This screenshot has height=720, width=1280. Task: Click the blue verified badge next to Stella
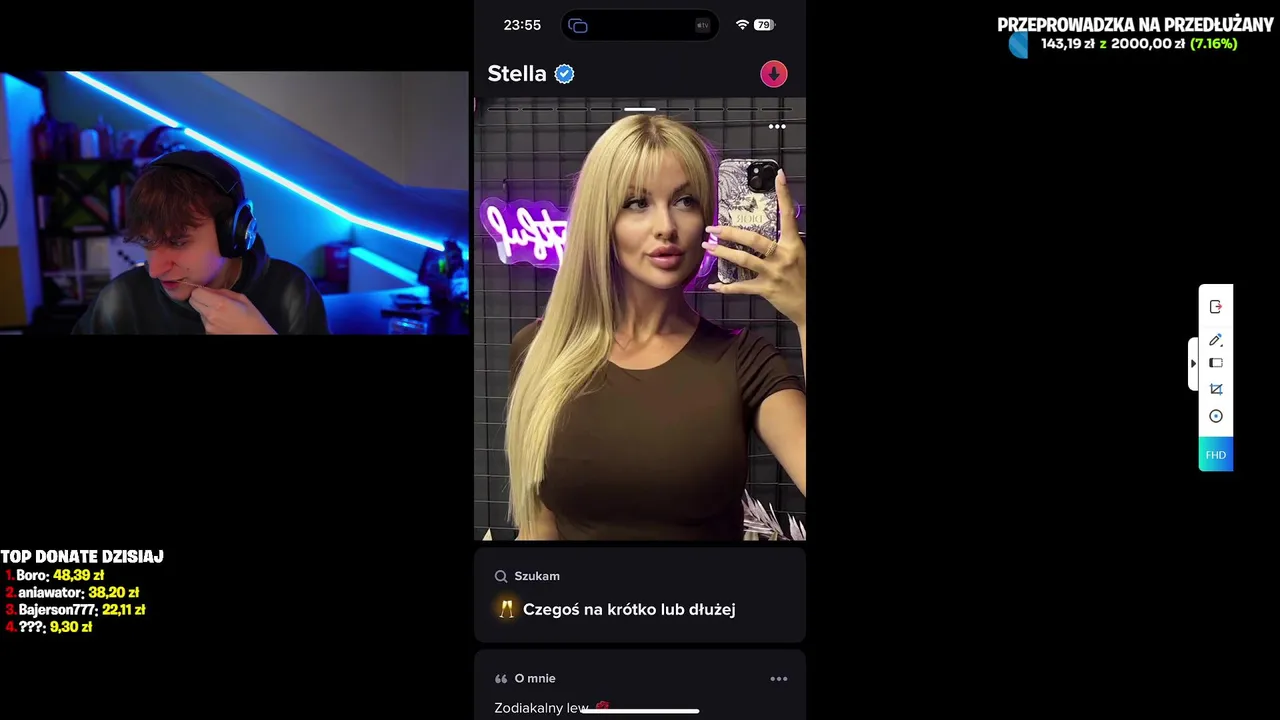tap(564, 74)
